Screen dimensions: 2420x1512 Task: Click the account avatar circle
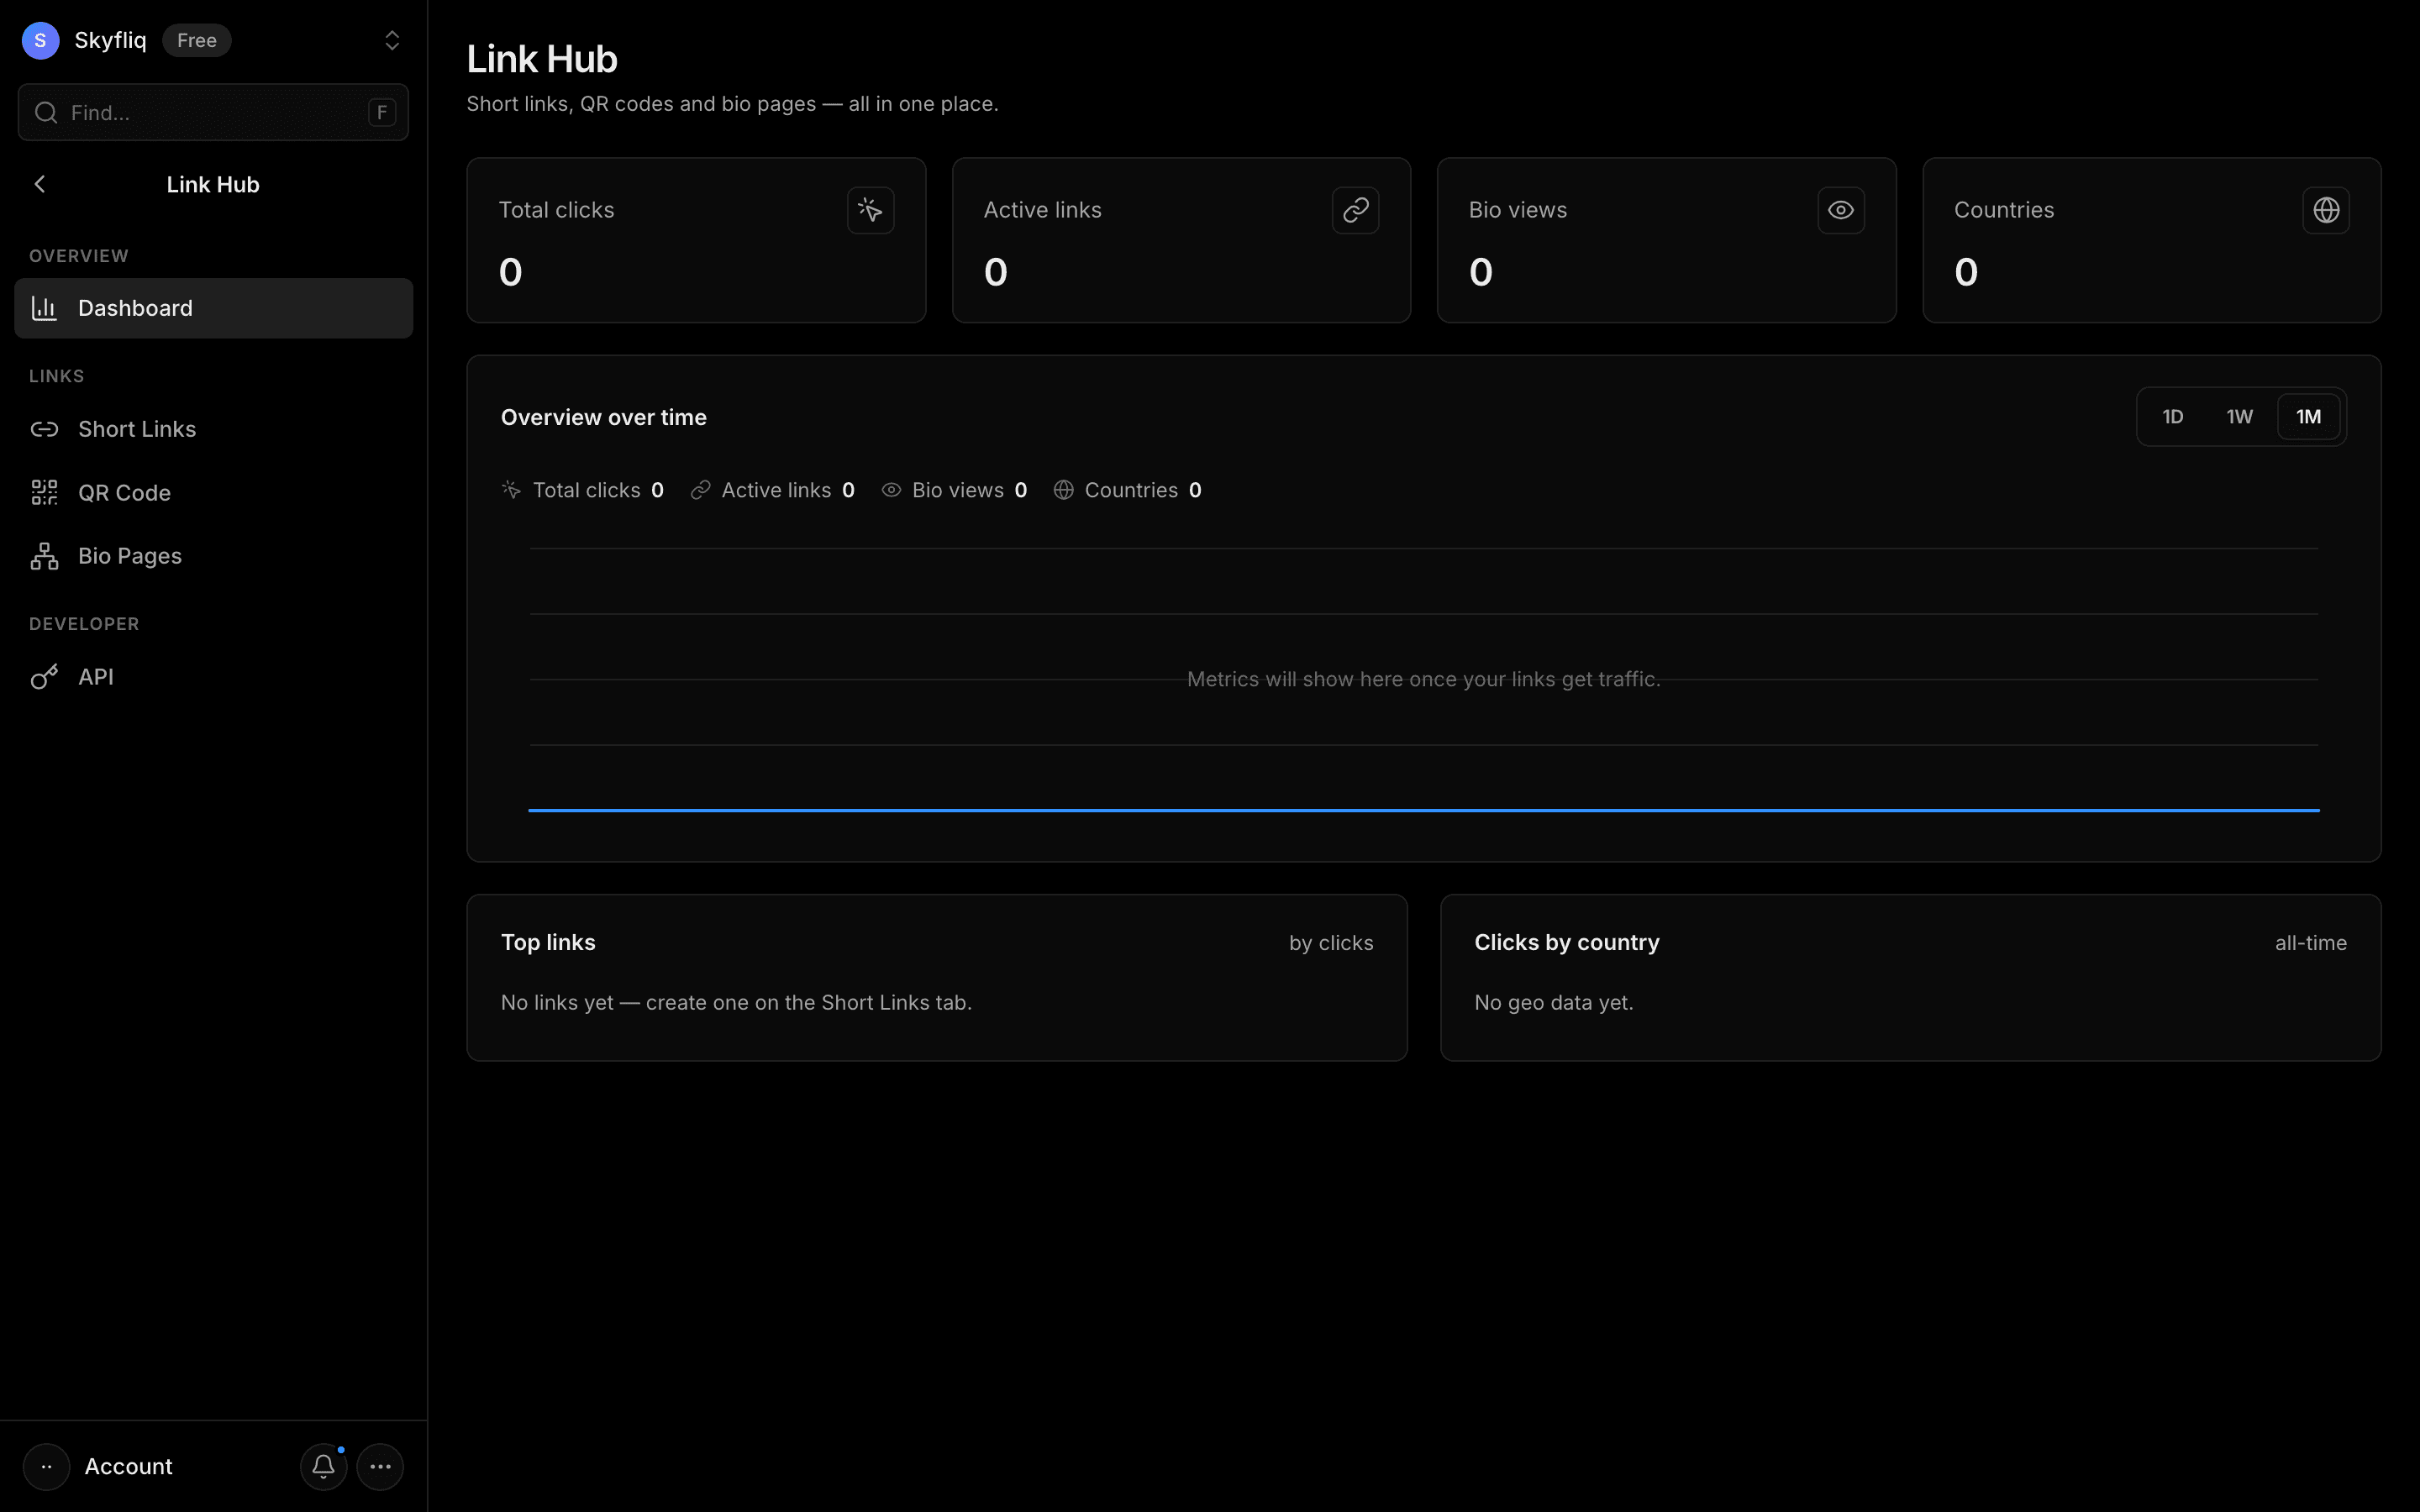tap(46, 1466)
